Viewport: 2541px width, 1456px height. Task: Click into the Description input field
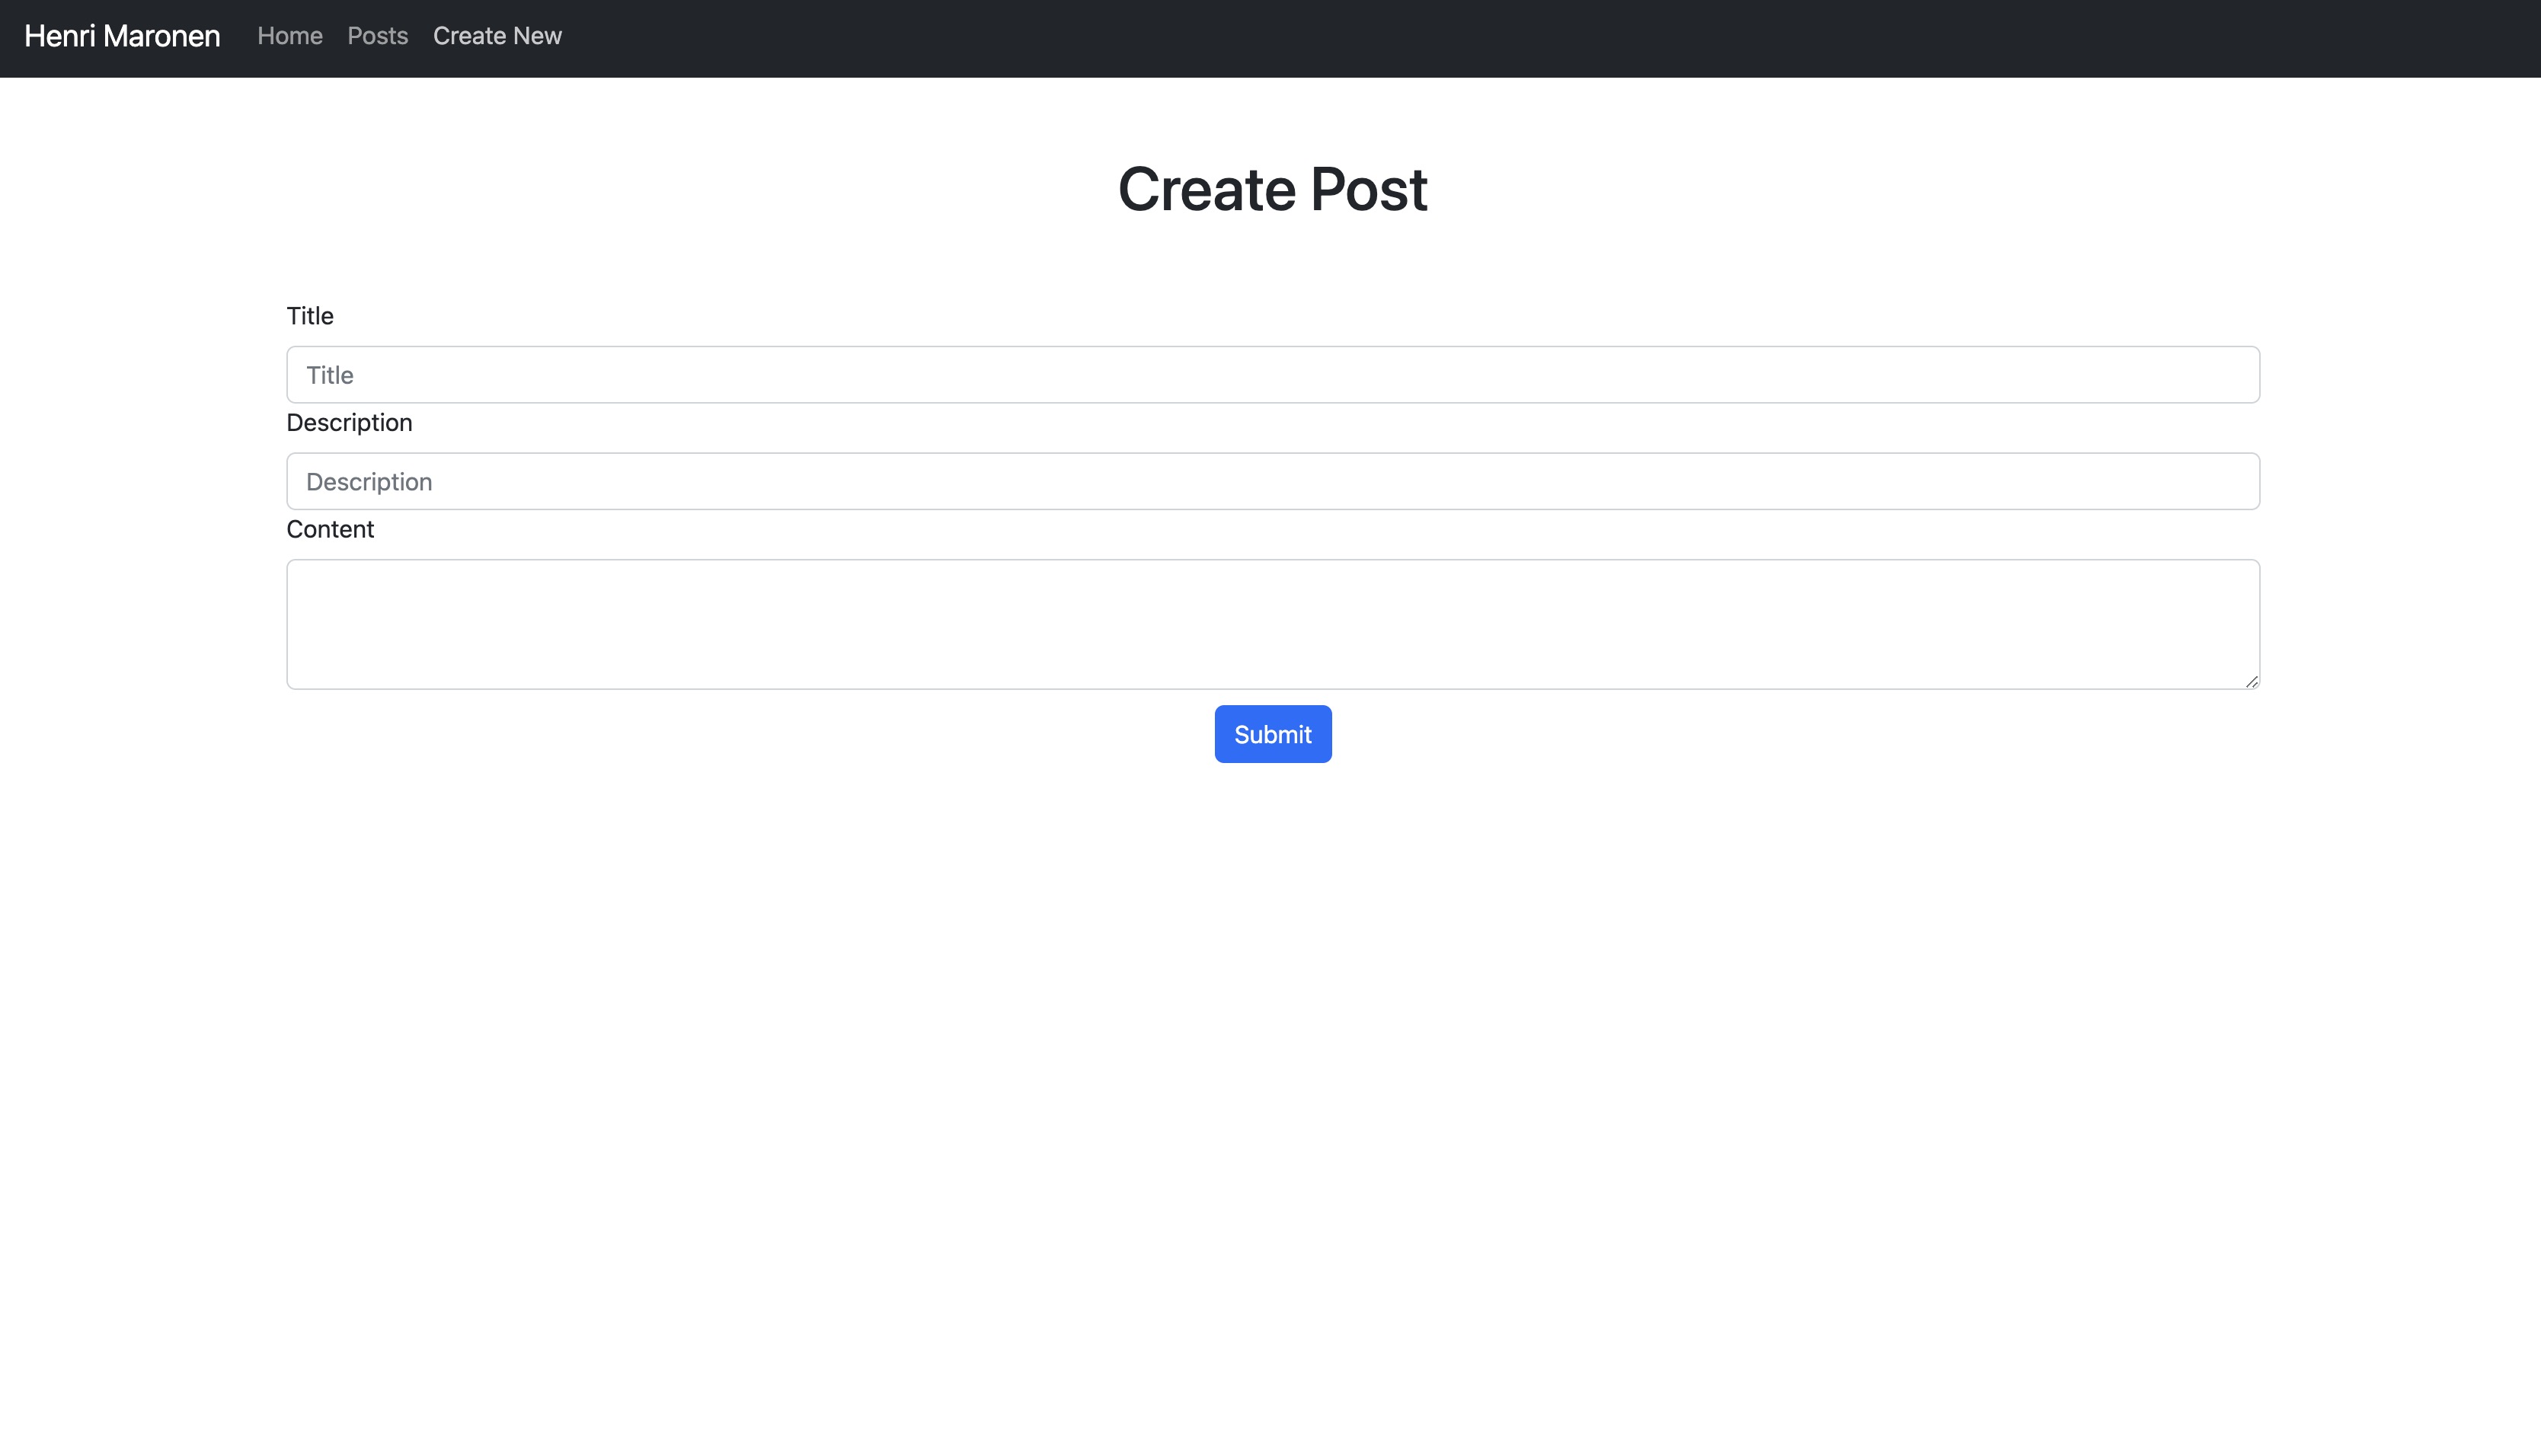pyautogui.click(x=1272, y=482)
